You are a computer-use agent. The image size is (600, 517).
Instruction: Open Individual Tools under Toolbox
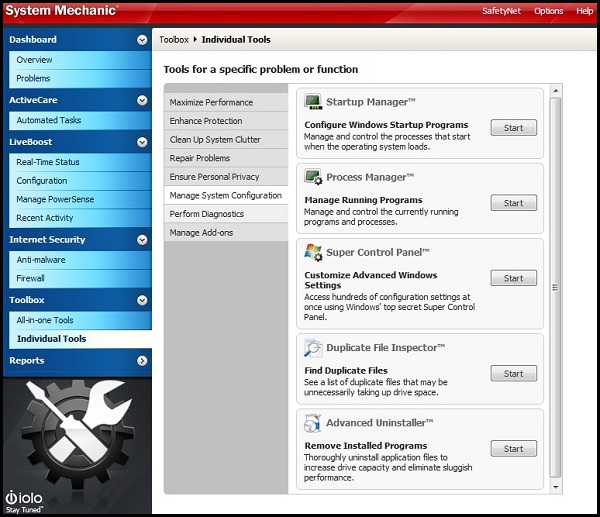click(80, 339)
